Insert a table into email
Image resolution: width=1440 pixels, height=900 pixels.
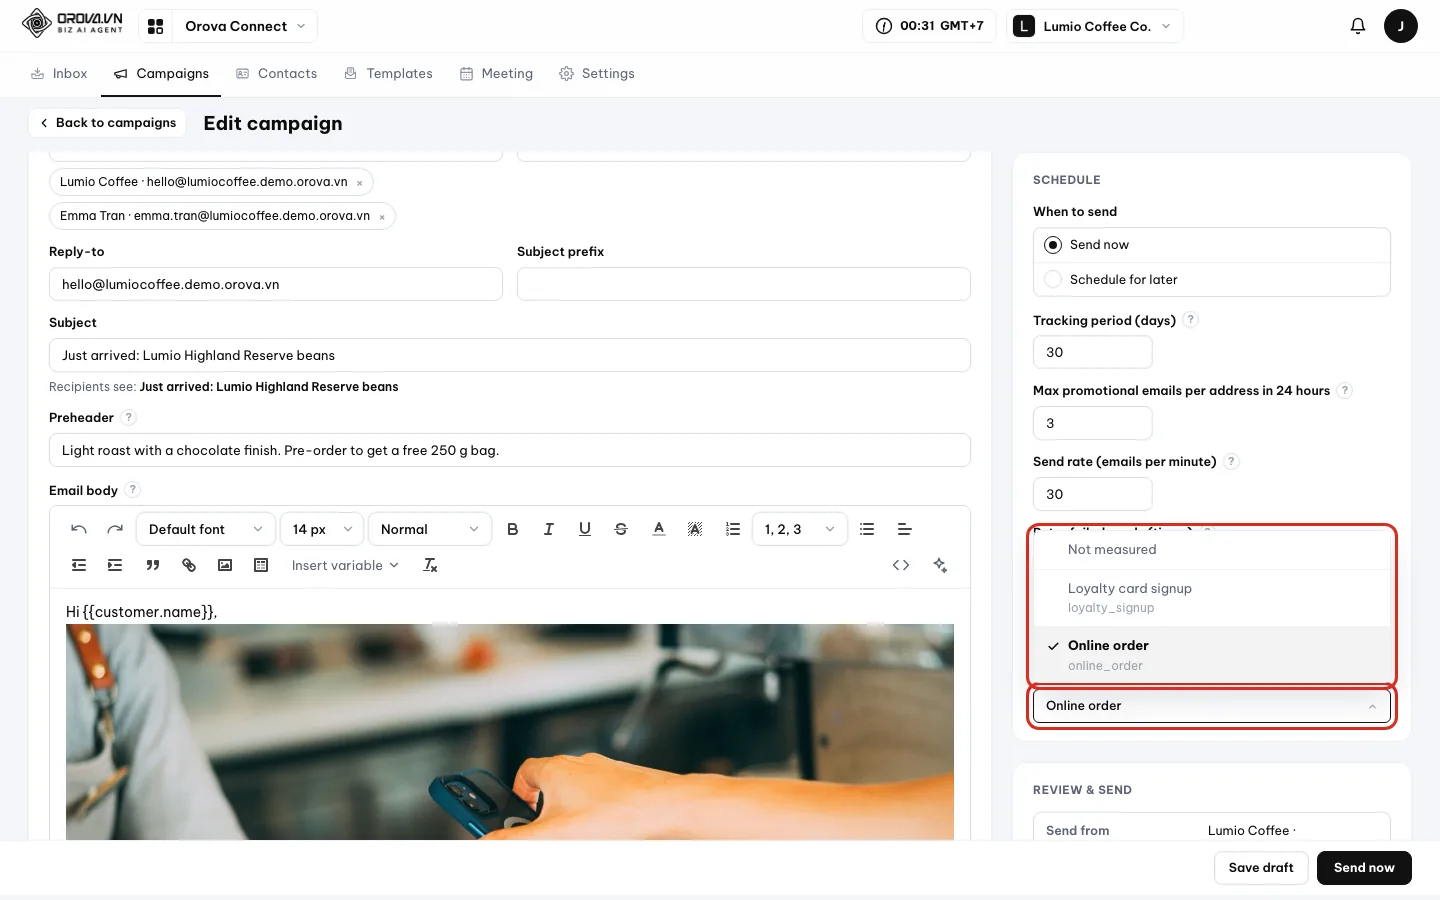point(261,565)
